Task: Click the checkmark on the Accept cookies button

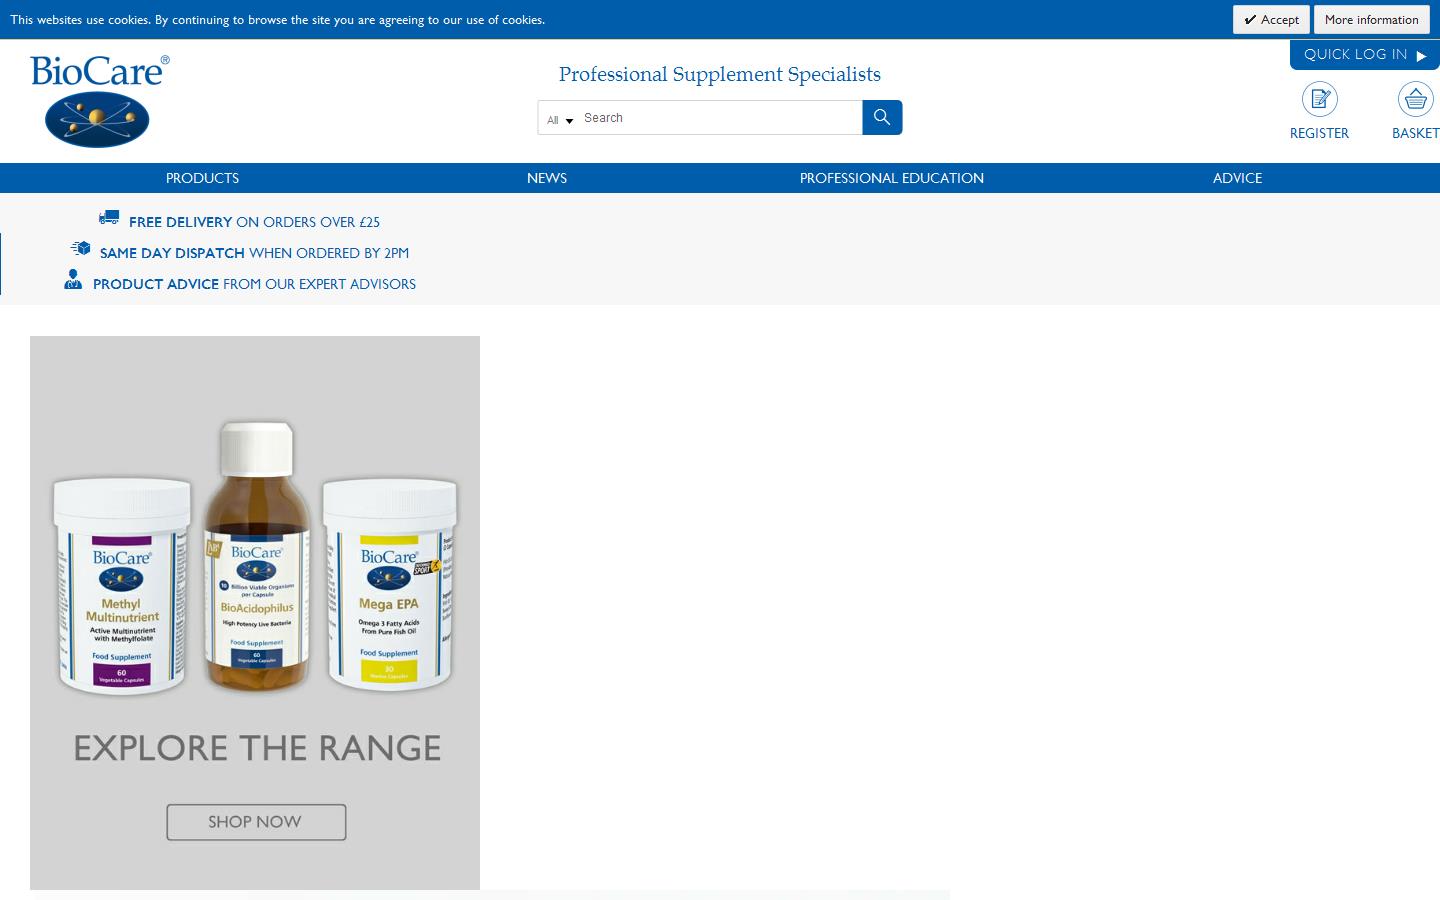Action: coord(1249,19)
